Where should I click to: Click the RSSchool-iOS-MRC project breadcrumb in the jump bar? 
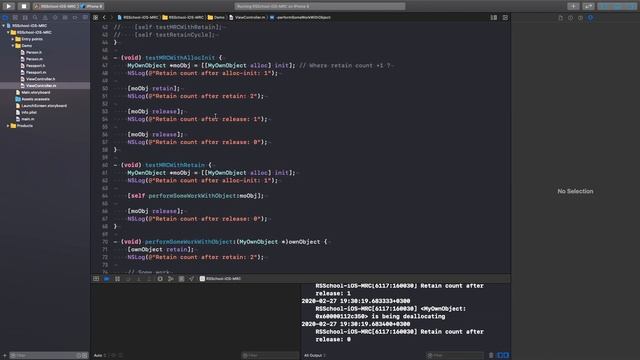point(138,18)
